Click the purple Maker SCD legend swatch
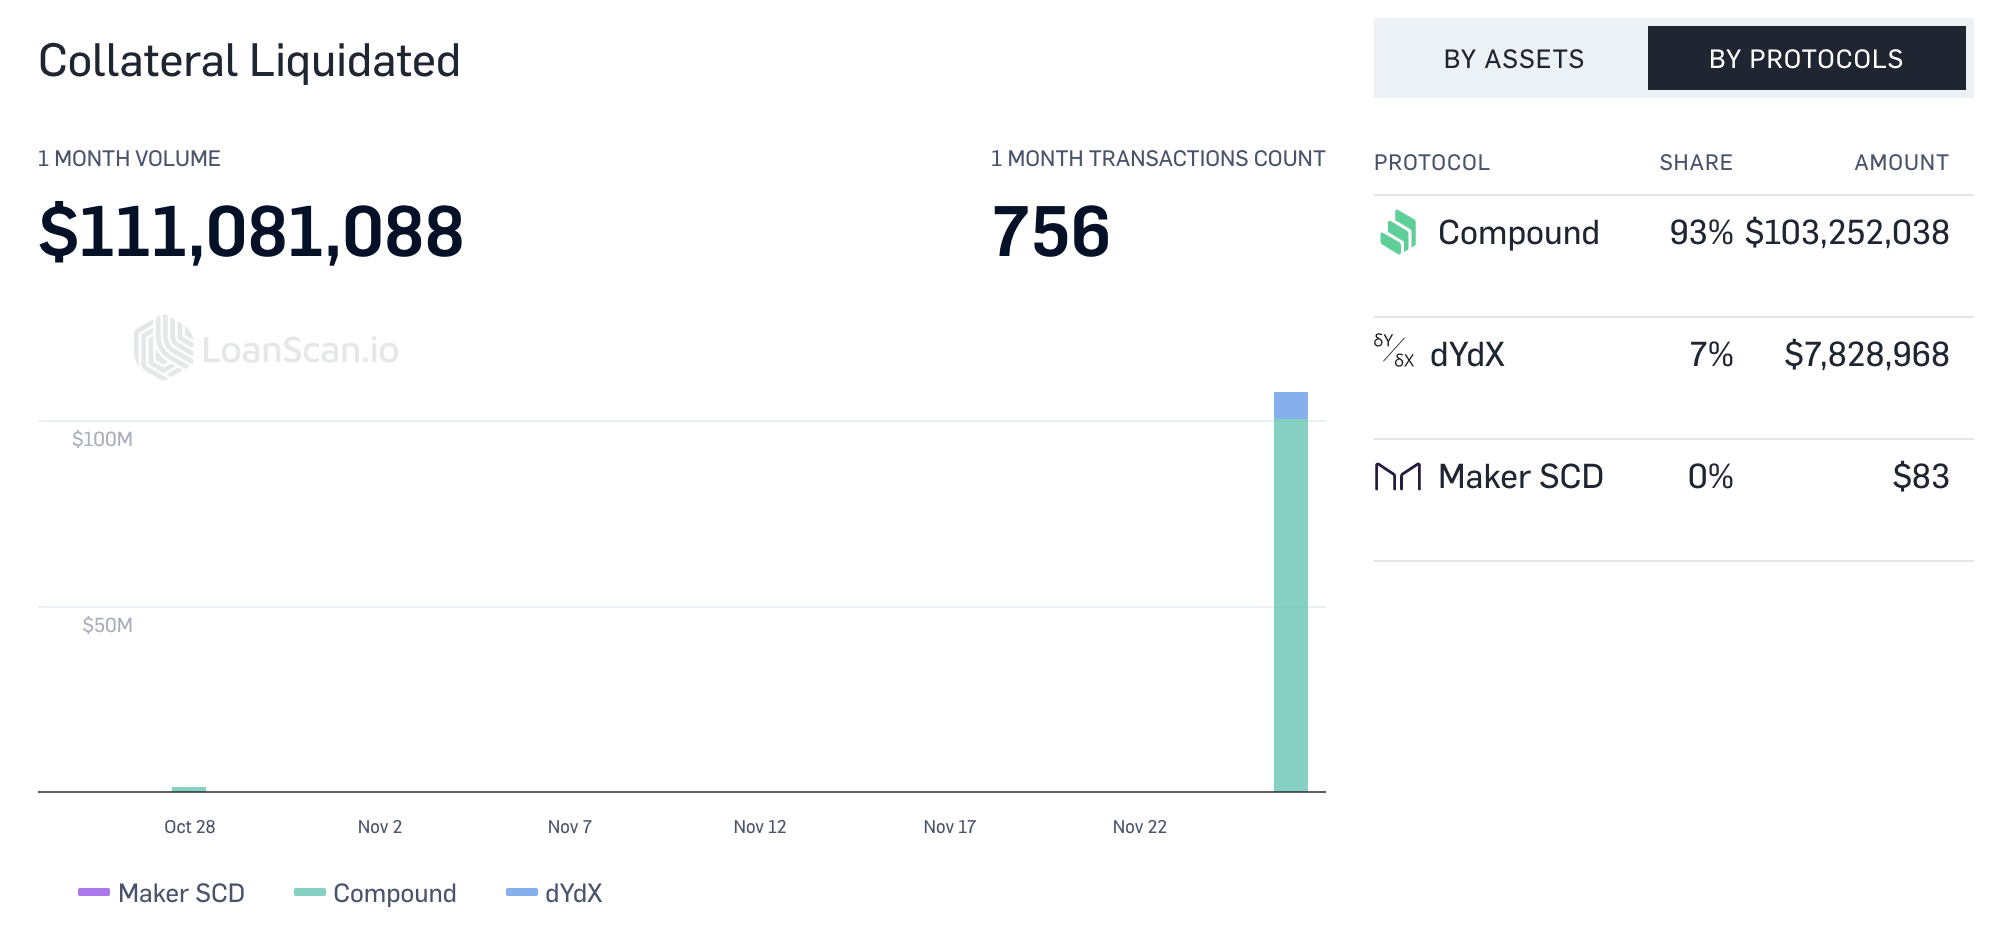 point(94,892)
